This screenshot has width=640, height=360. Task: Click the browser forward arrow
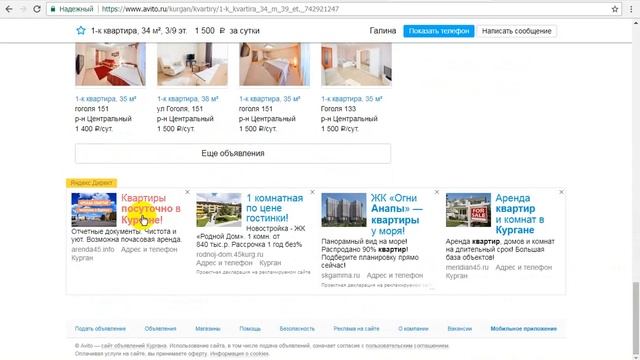[x=23, y=9]
